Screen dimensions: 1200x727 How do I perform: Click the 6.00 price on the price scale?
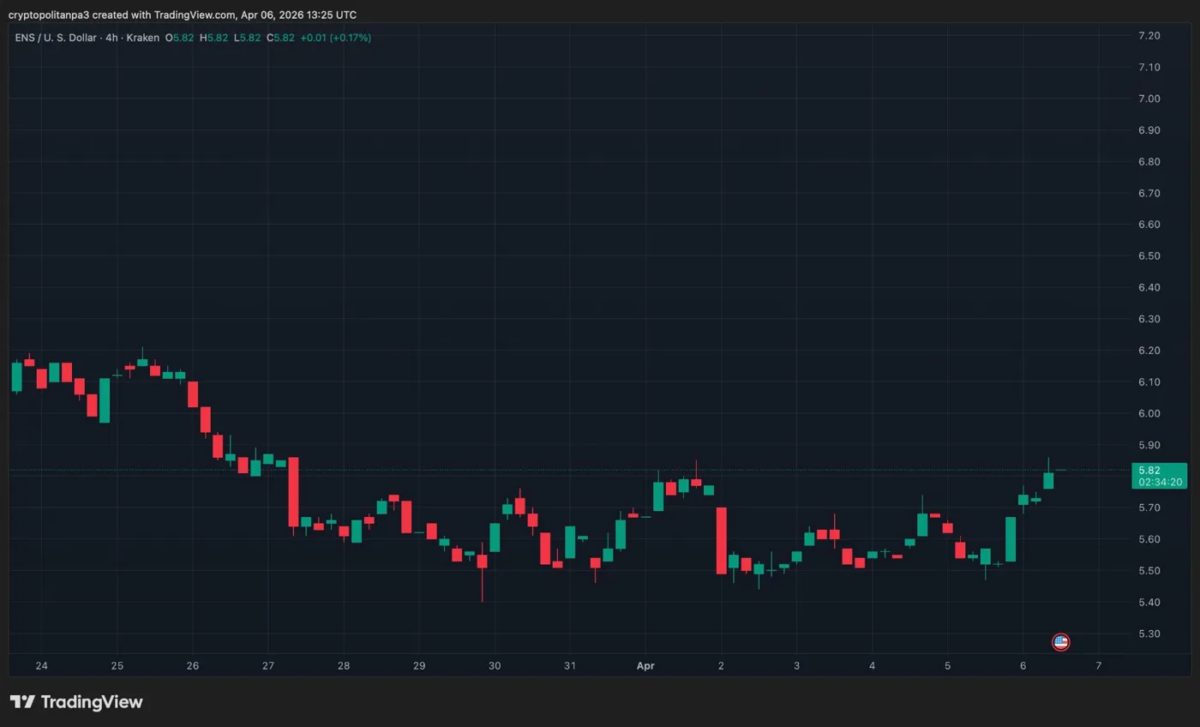click(x=1149, y=414)
